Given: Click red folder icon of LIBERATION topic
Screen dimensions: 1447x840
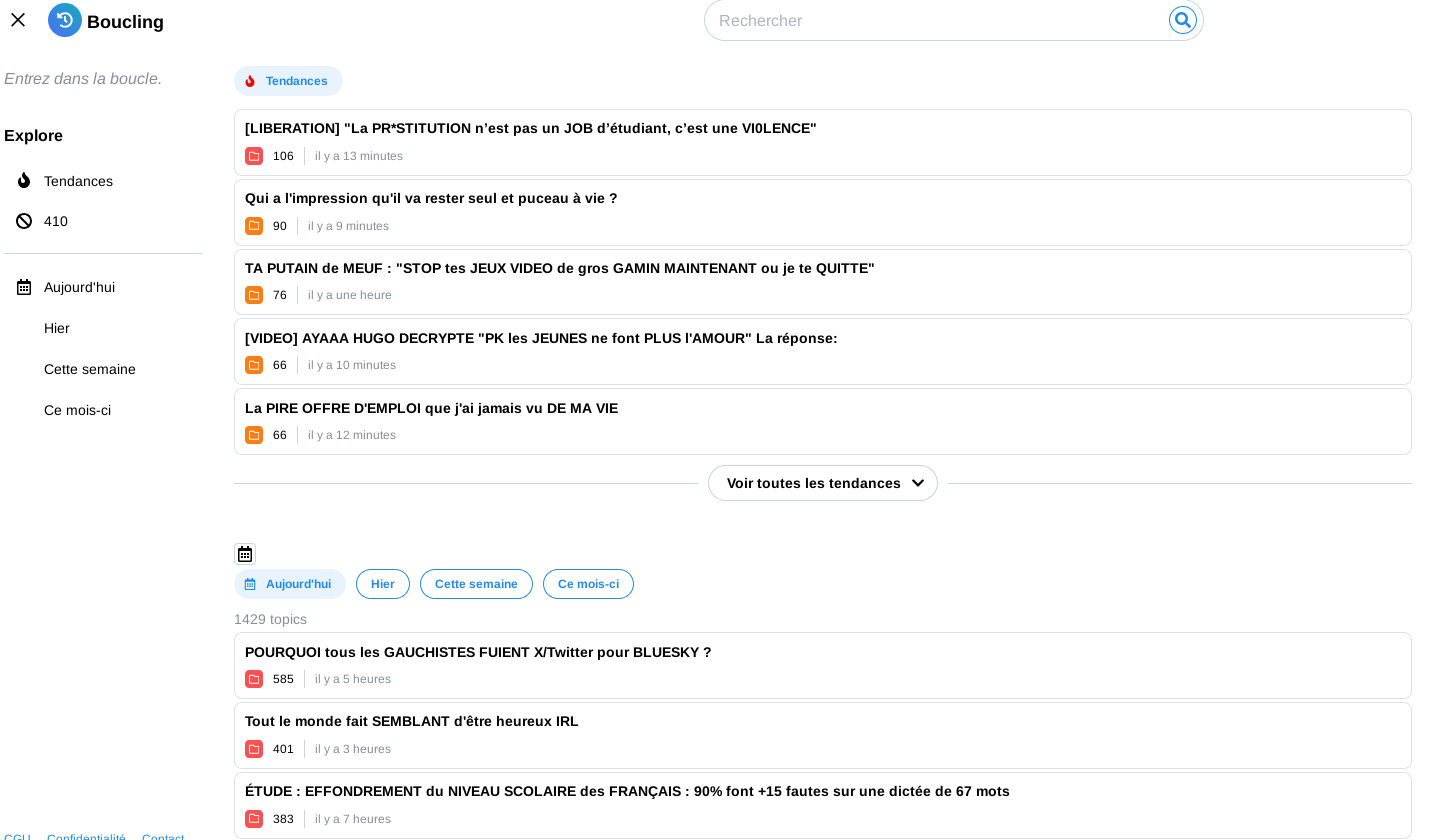Looking at the screenshot, I should [x=254, y=156].
